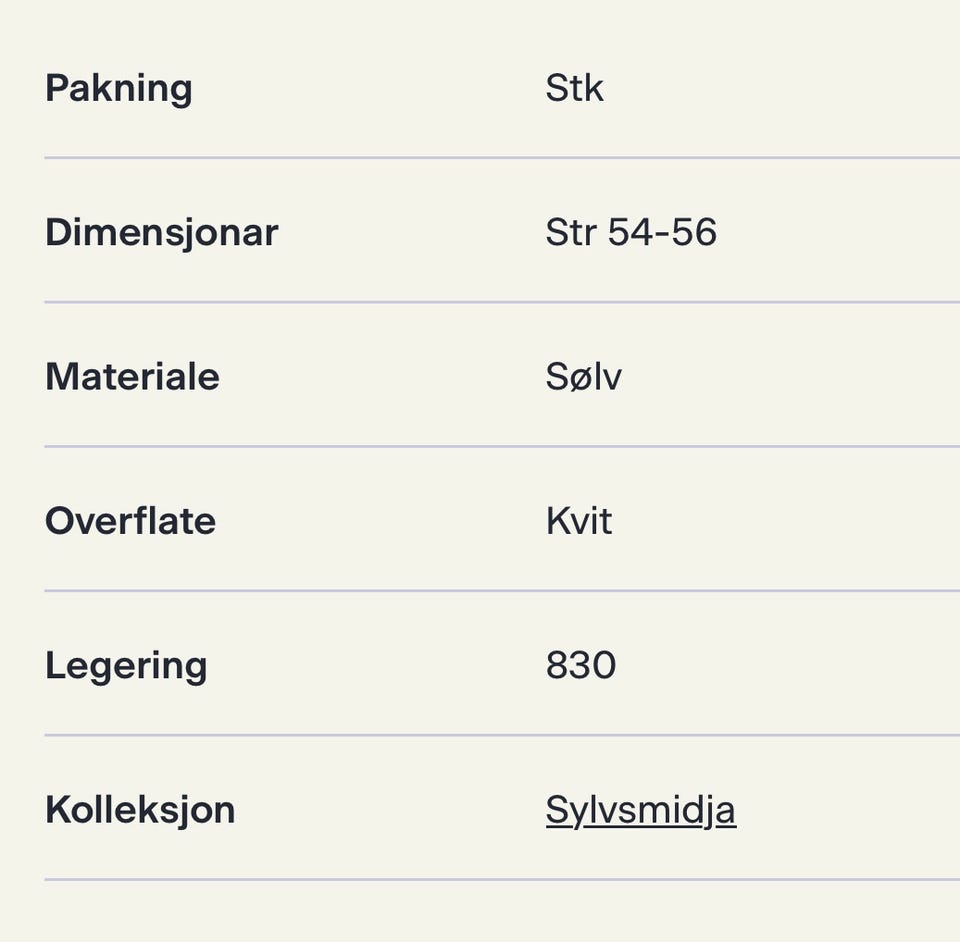Click the Dimensjonar row label
This screenshot has width=960, height=942.
(x=162, y=233)
